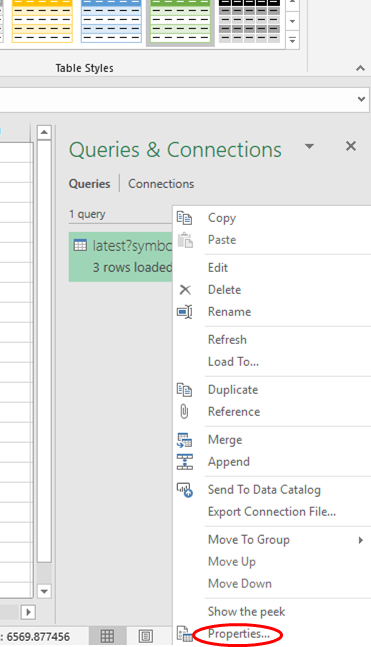Click the Merge queries icon

pos(184,440)
